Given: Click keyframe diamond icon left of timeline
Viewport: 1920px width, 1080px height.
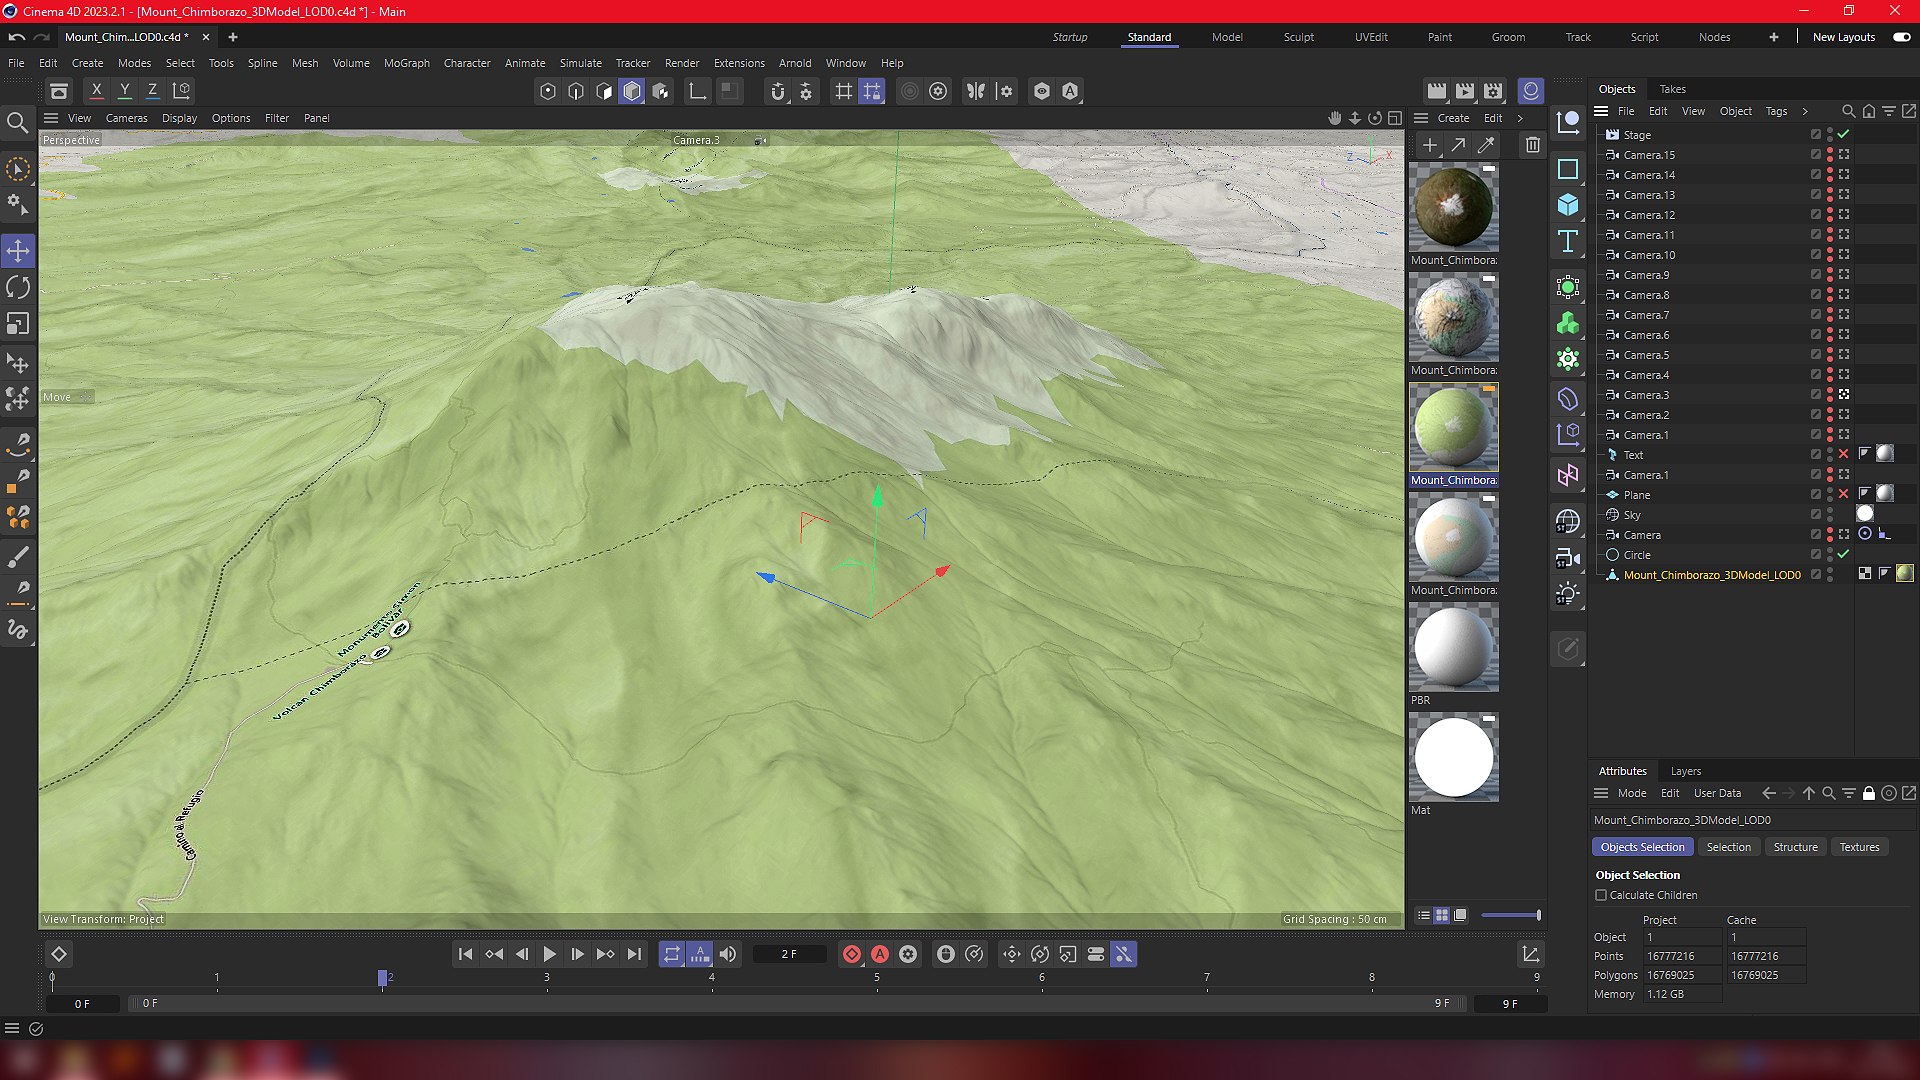Looking at the screenshot, I should tap(59, 955).
